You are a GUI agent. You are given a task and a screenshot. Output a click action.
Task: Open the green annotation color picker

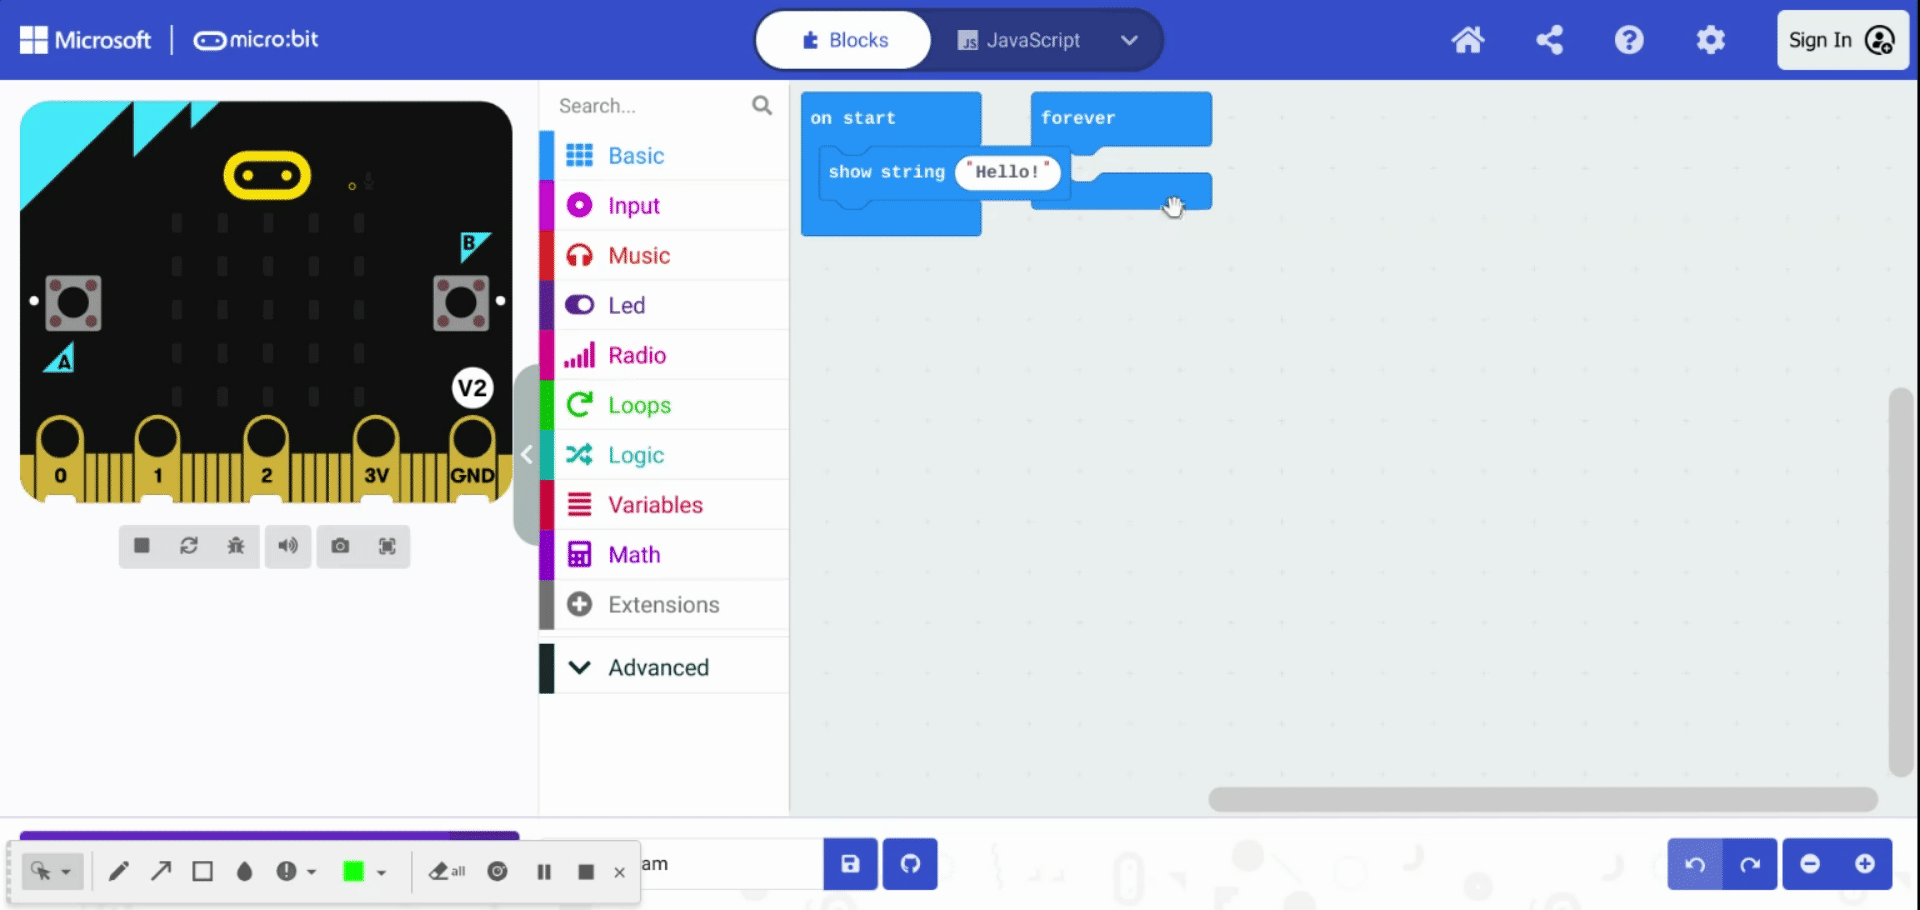coord(365,871)
